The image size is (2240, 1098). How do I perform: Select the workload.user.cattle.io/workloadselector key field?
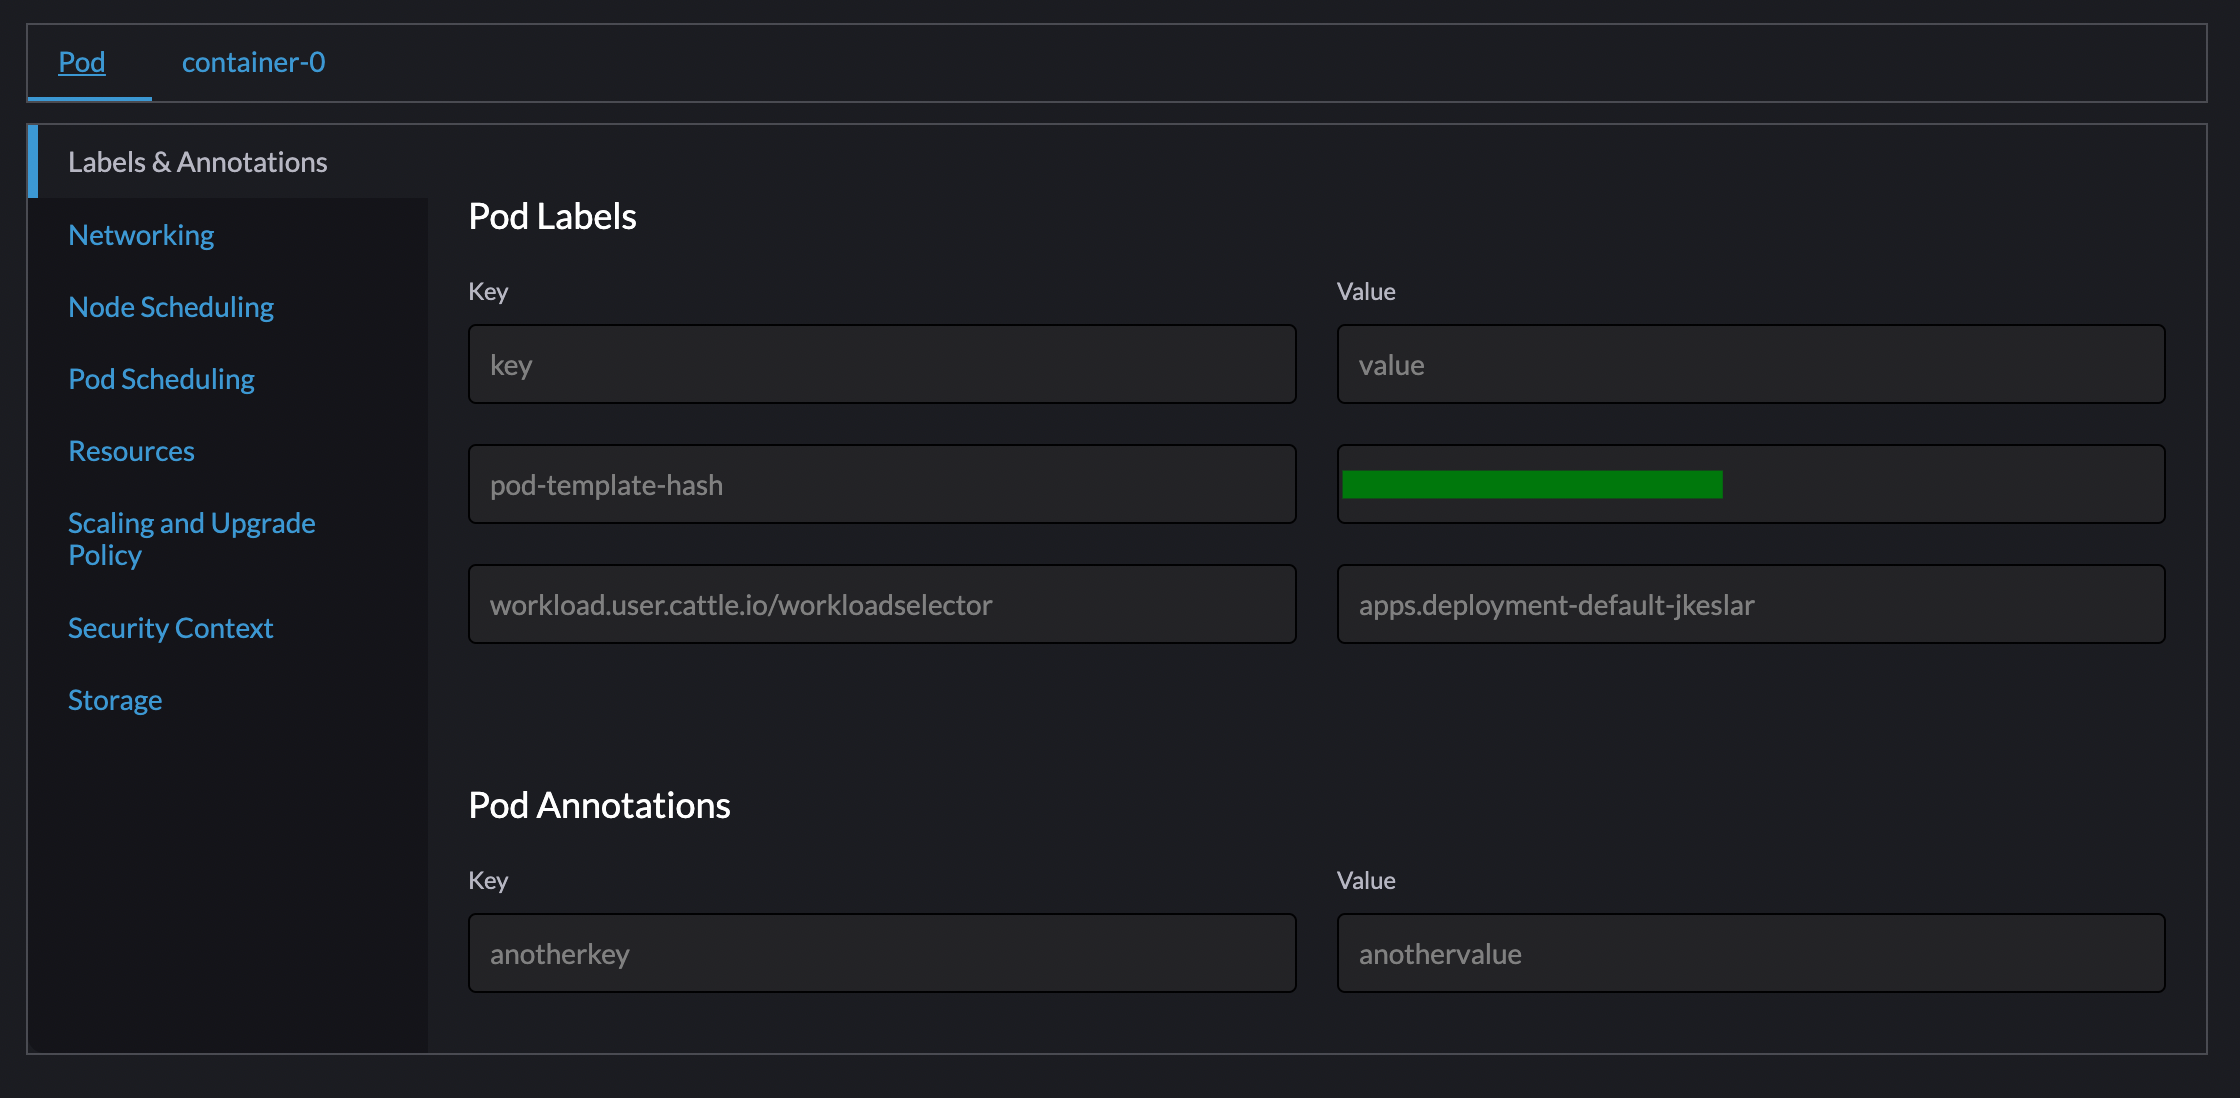(x=881, y=604)
